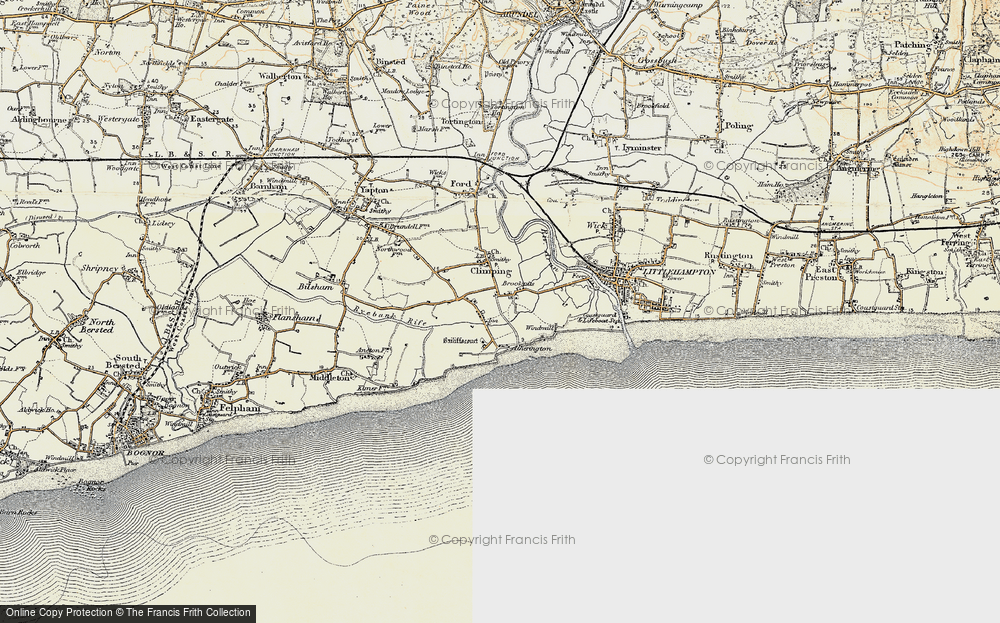Select the Shripney place name

pyautogui.click(x=100, y=269)
